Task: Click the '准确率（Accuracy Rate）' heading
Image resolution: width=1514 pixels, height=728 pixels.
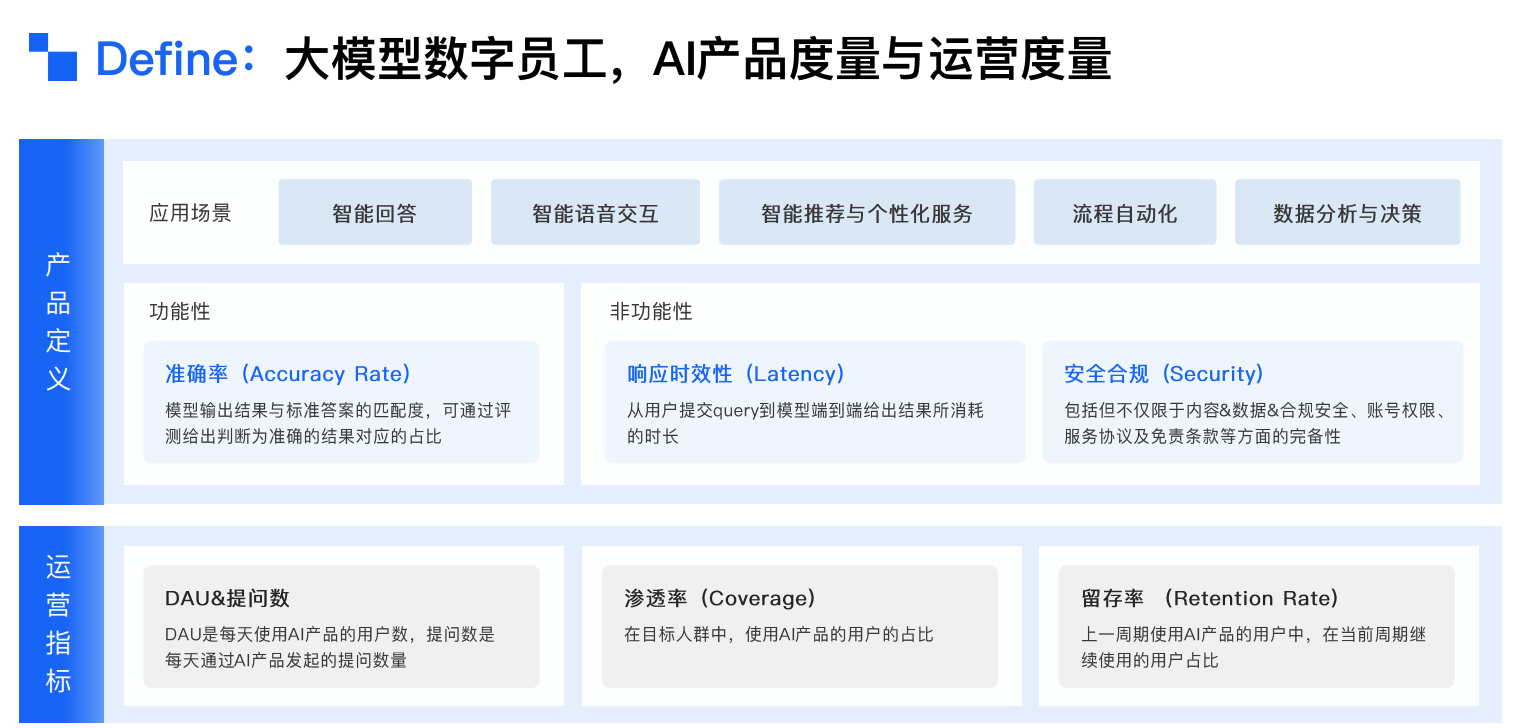Action: tap(288, 374)
